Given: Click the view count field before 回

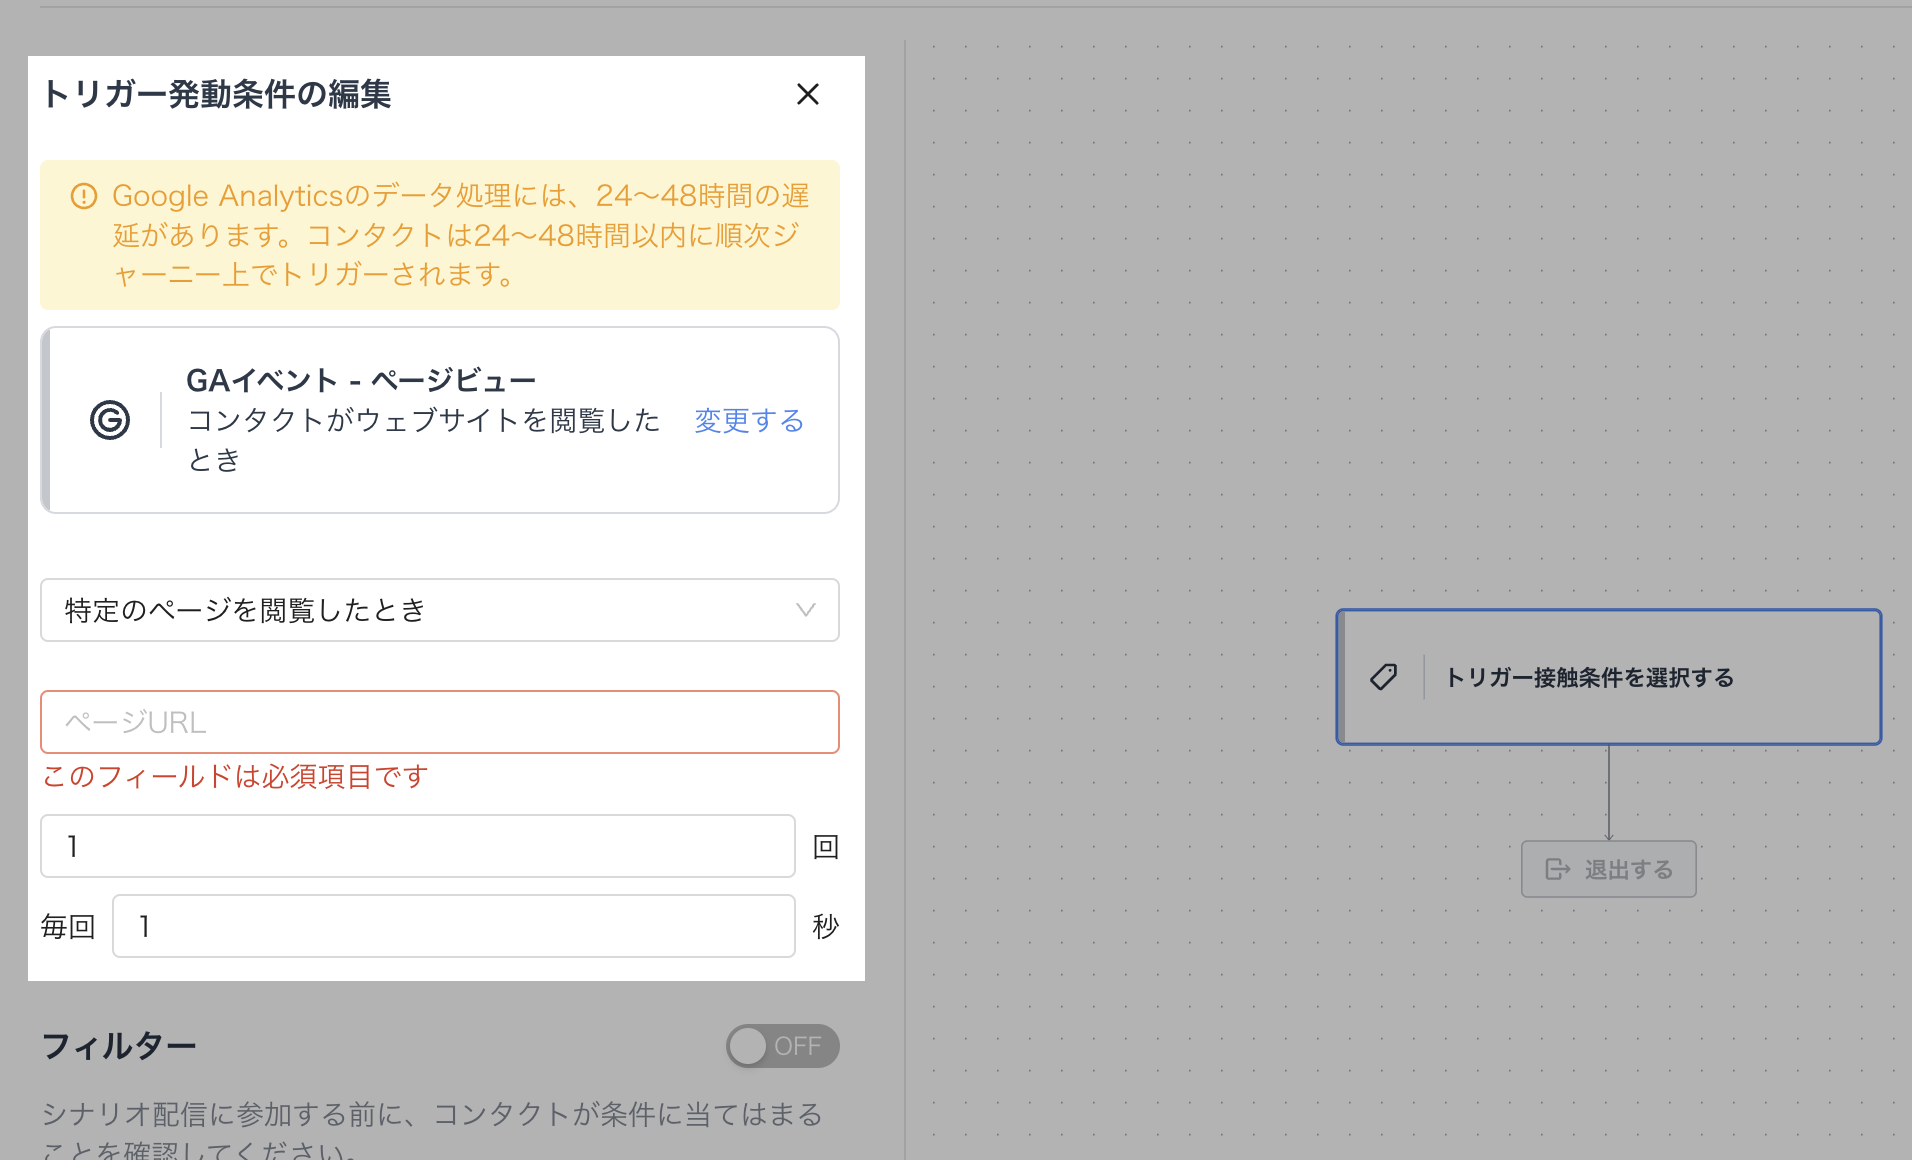Looking at the screenshot, I should [417, 846].
